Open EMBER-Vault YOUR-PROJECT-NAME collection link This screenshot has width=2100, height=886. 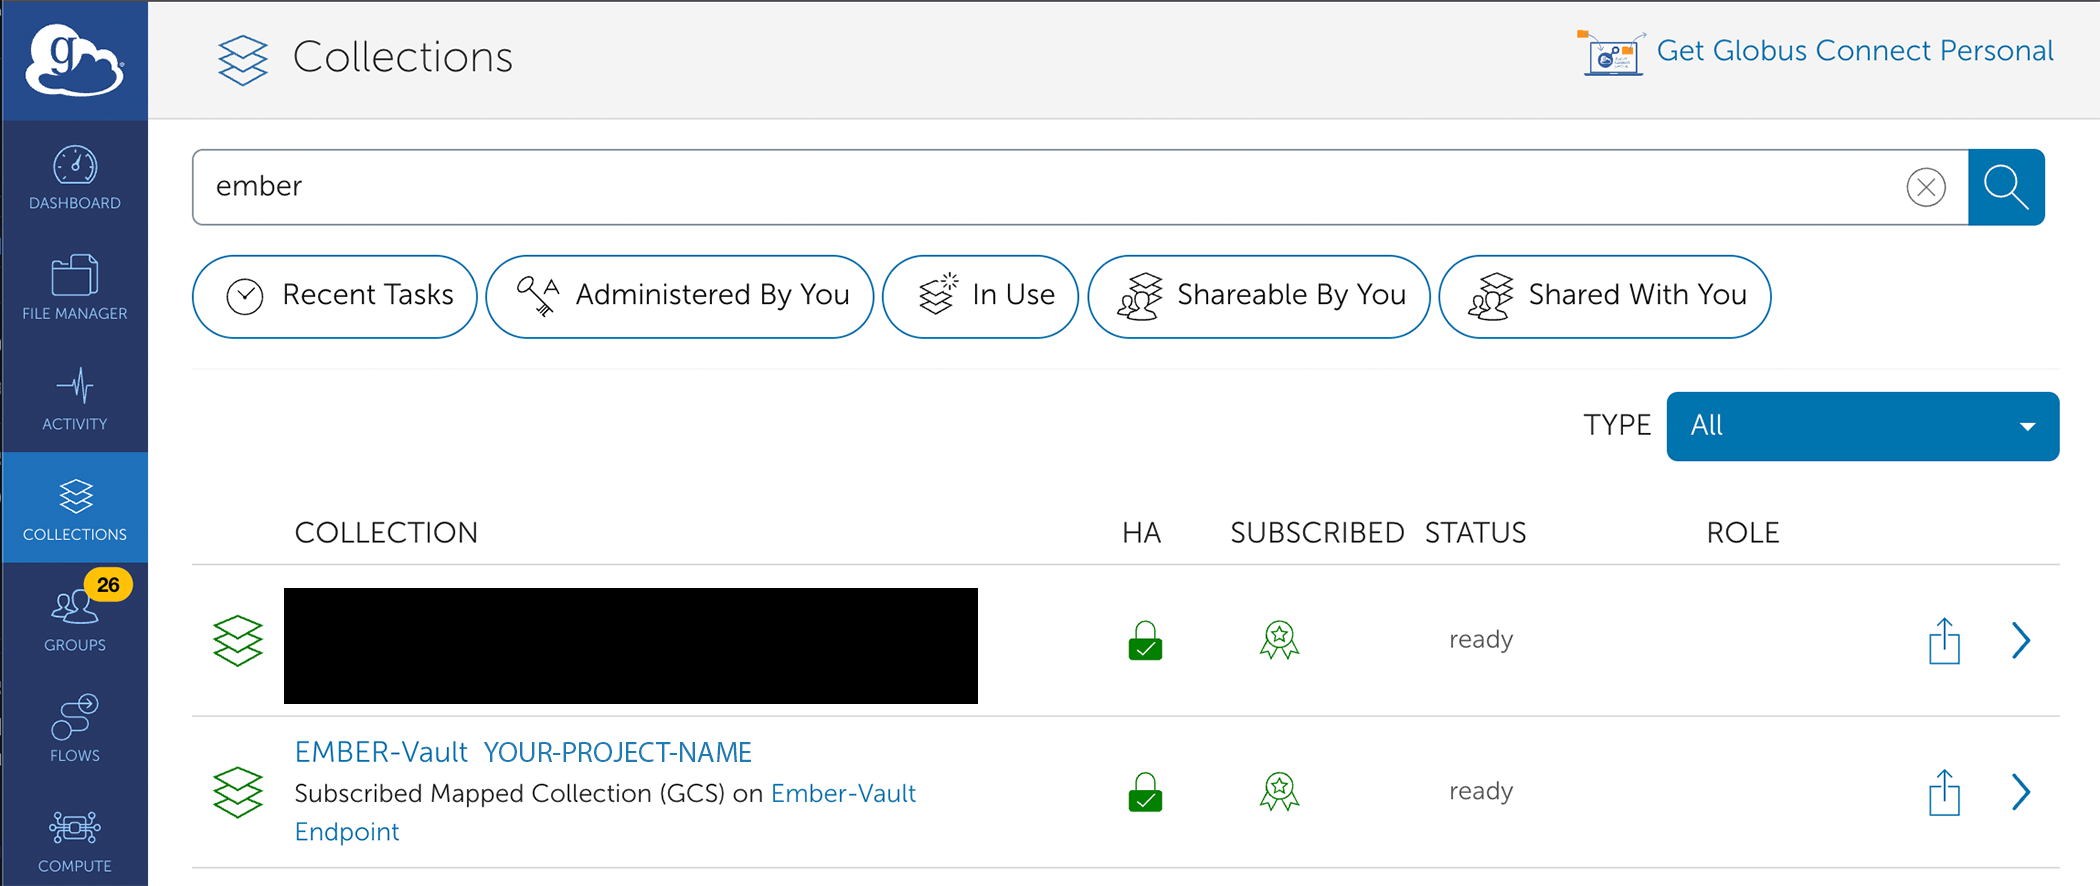click(x=523, y=752)
